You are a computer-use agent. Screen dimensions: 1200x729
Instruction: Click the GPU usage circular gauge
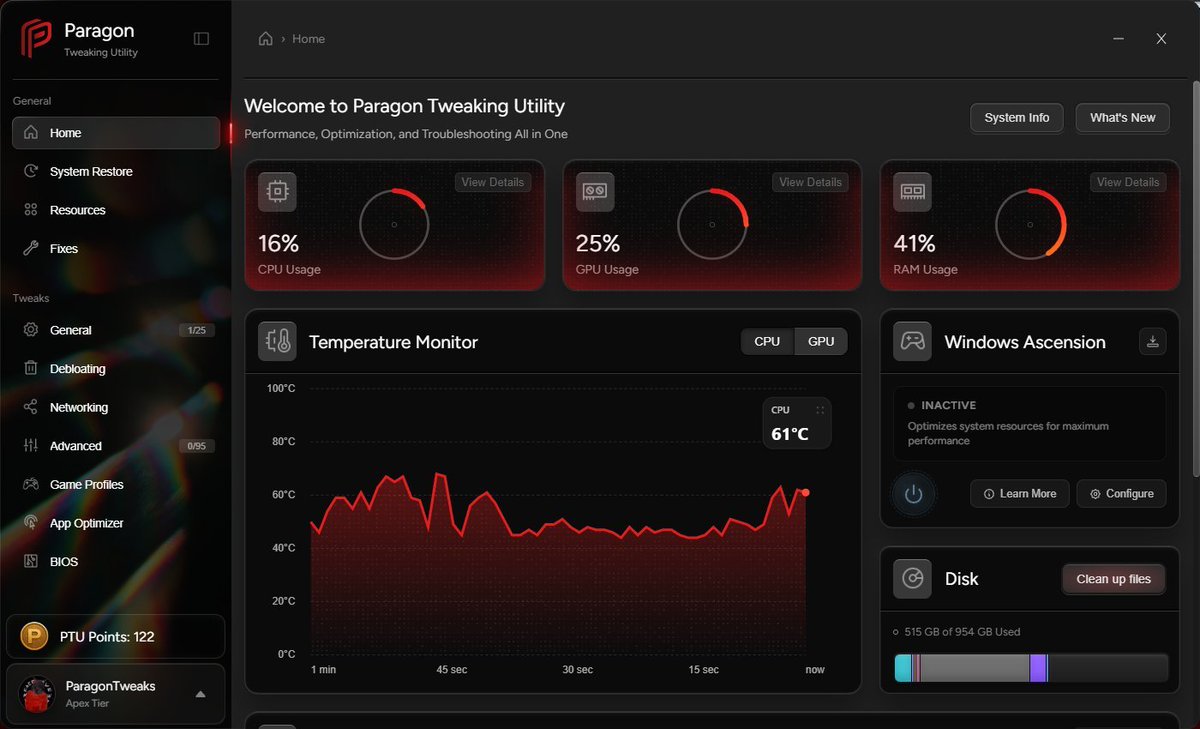[712, 224]
